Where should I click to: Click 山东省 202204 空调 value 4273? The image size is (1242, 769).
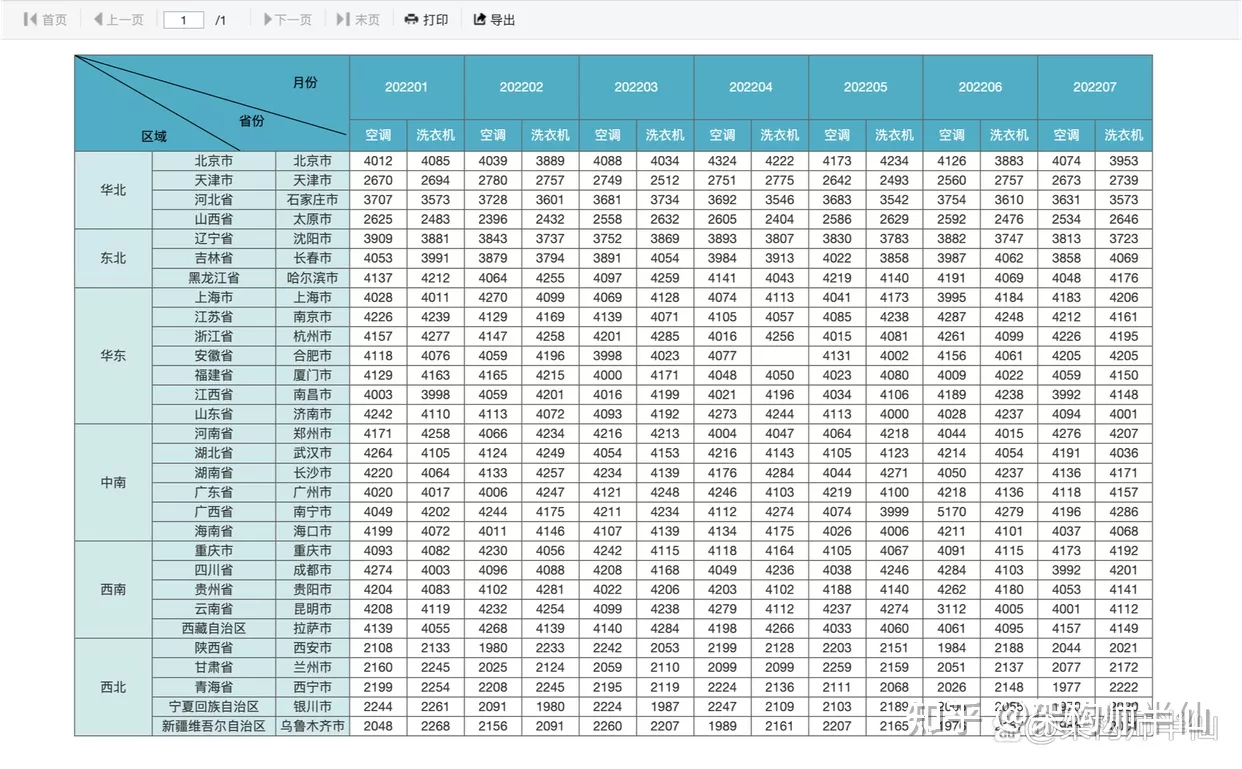coord(722,414)
